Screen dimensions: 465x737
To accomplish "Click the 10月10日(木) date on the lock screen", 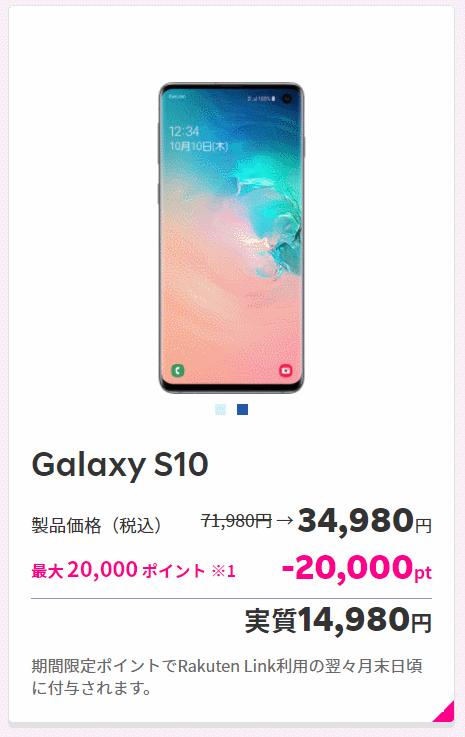I will [x=199, y=146].
